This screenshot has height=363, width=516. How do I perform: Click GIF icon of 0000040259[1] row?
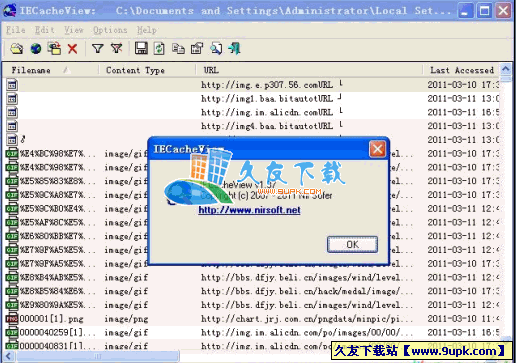point(12,332)
